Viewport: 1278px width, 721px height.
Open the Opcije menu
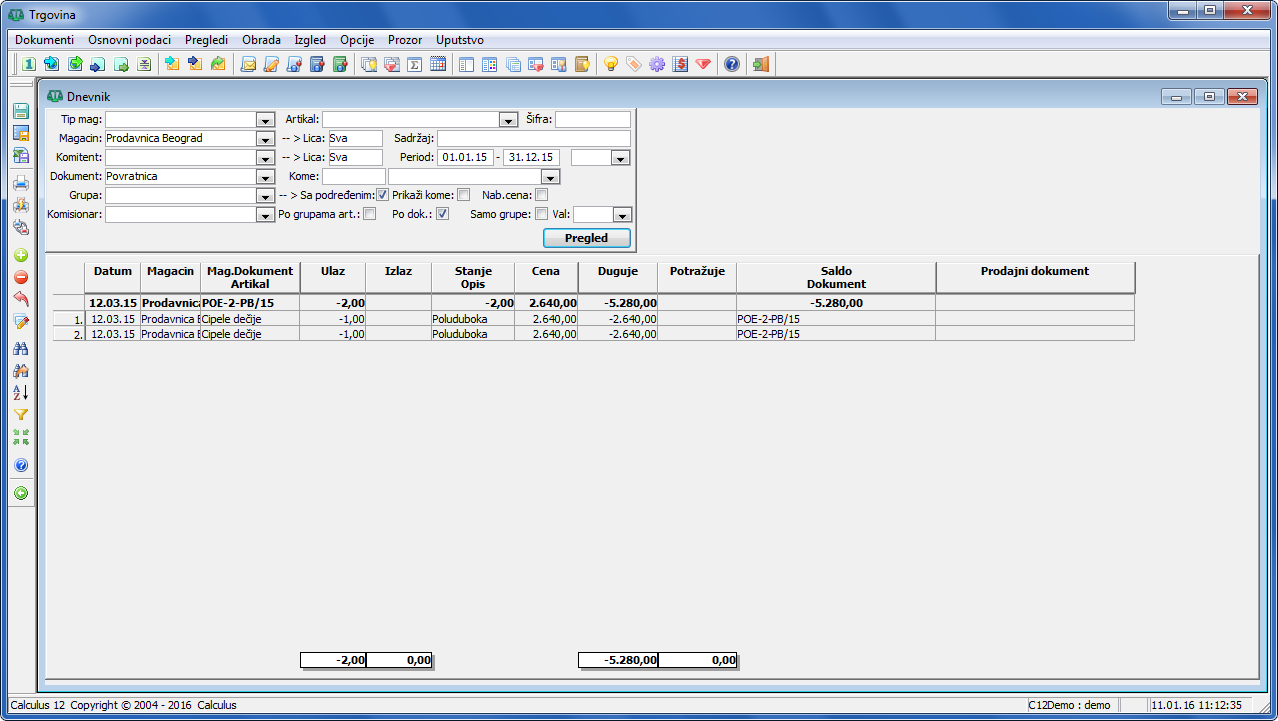click(x=357, y=40)
